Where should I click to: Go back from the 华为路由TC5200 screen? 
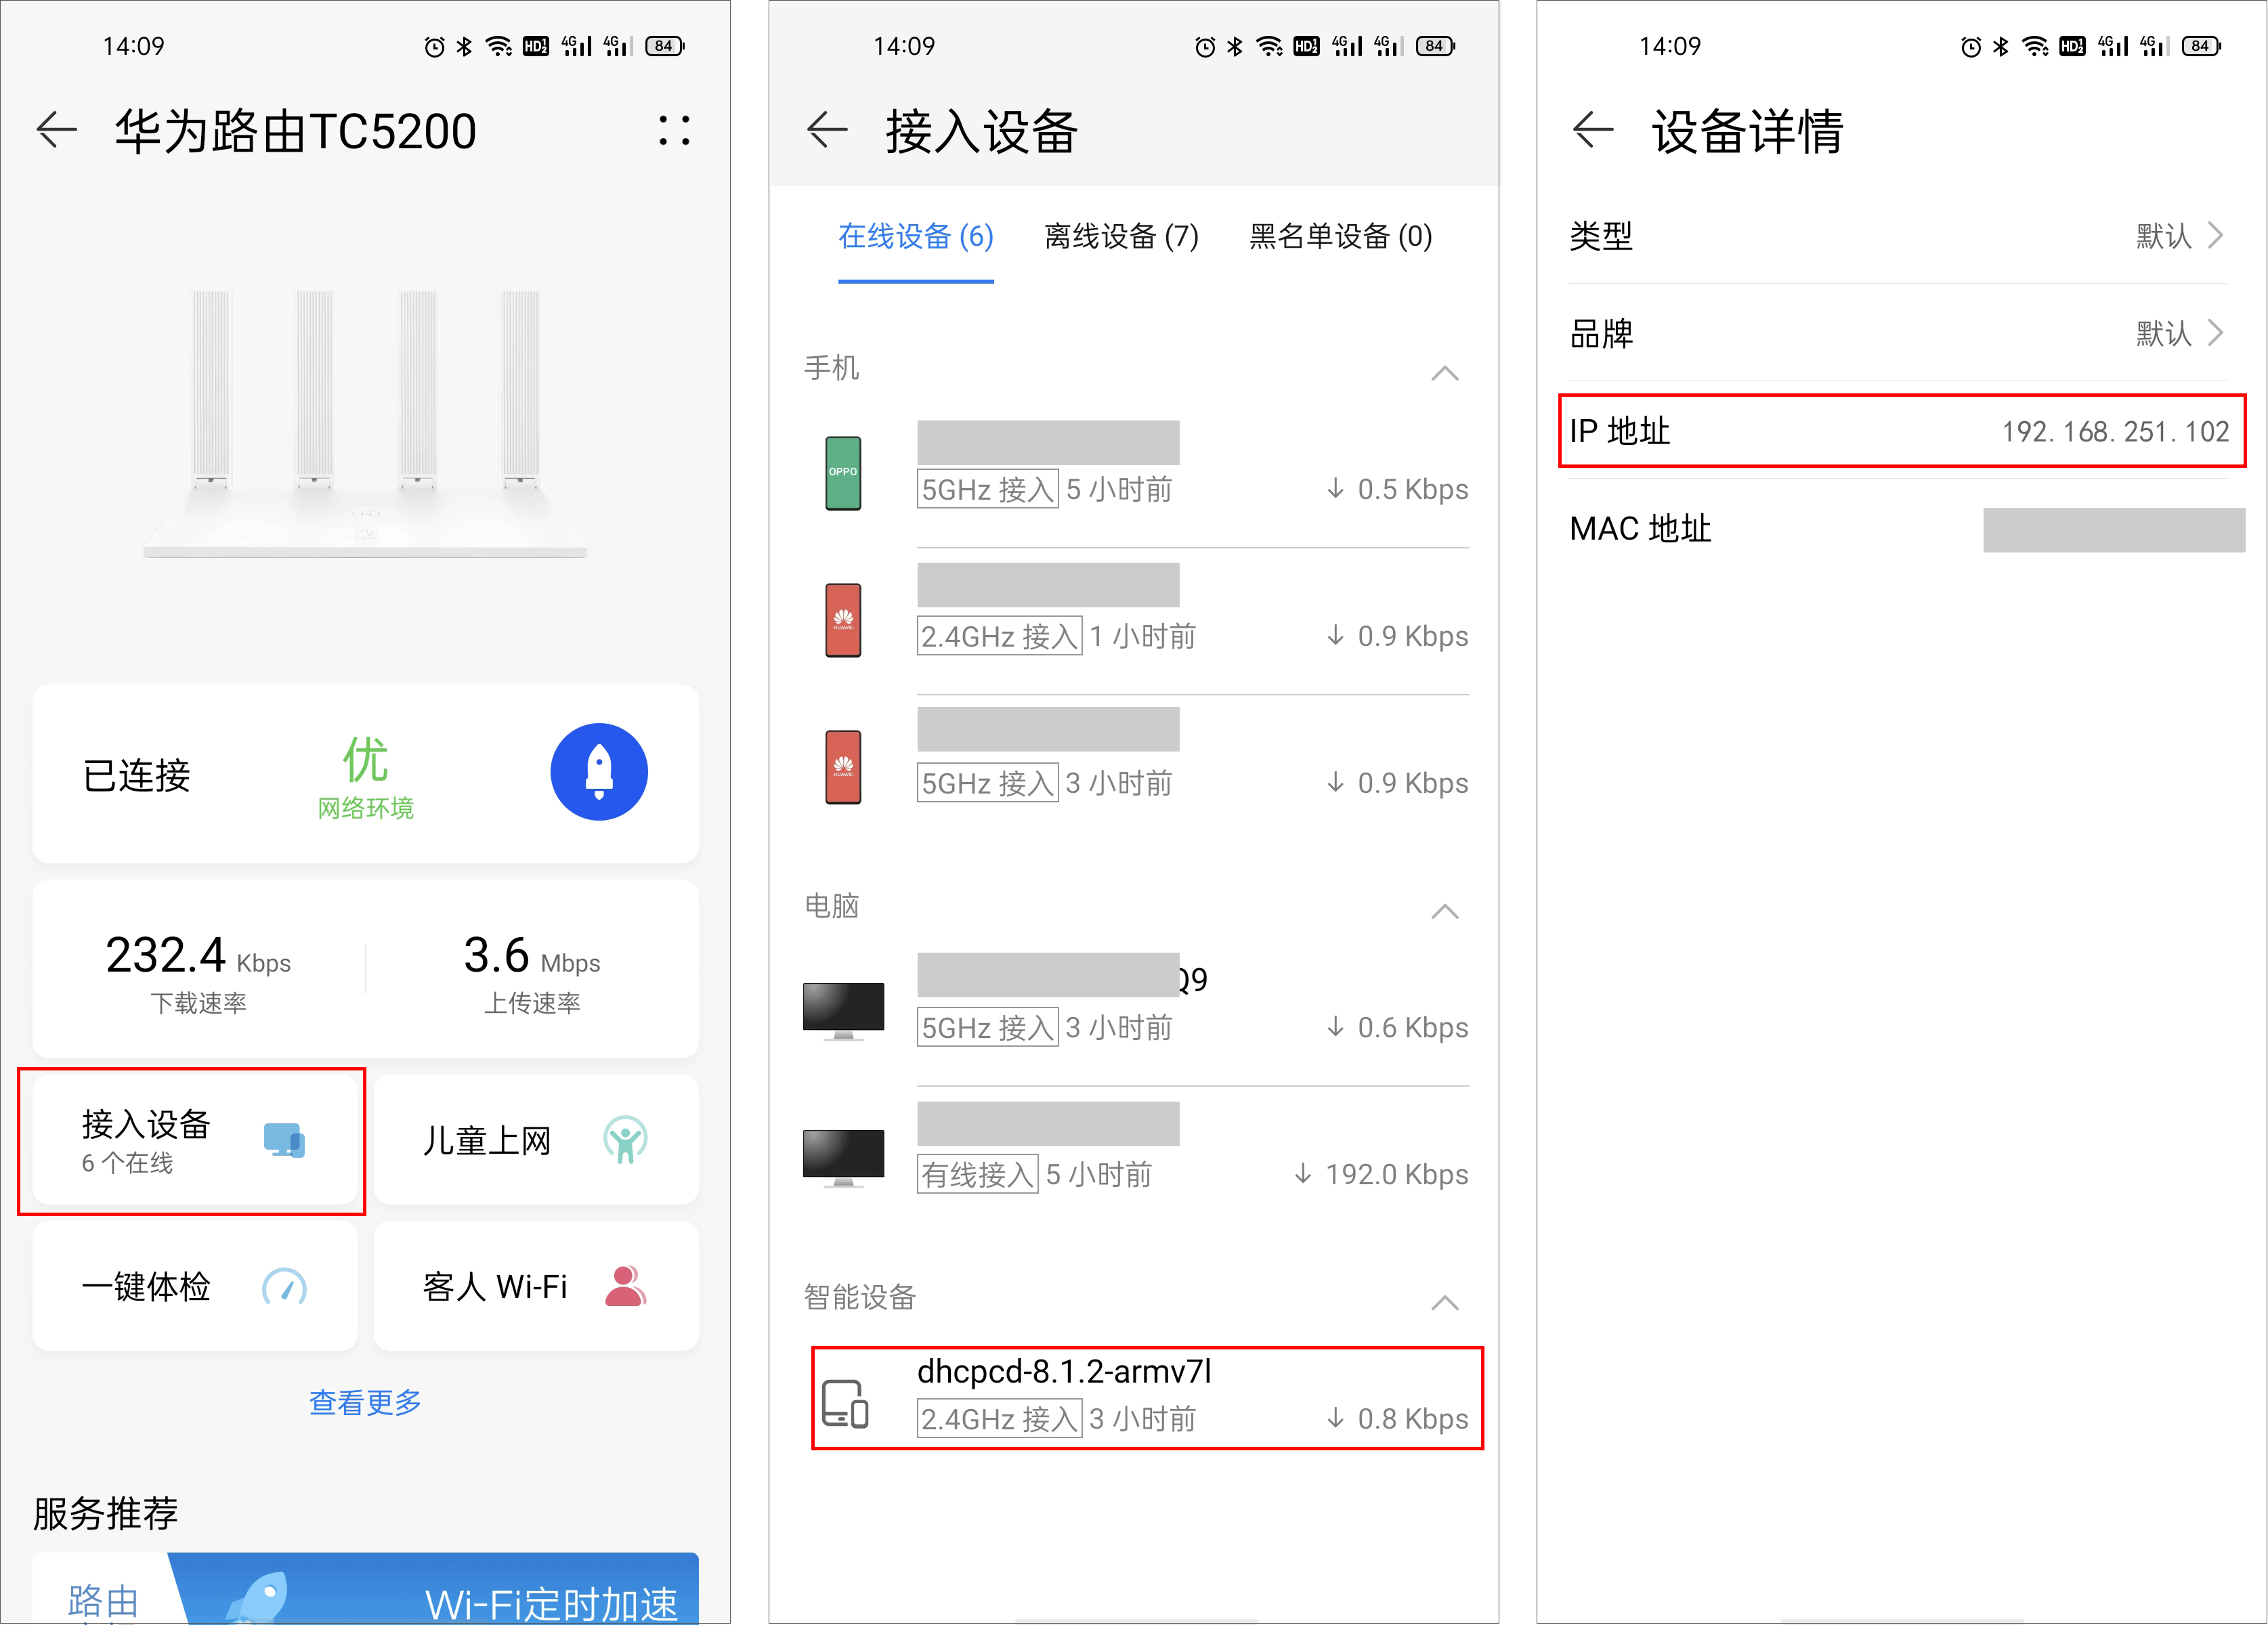coord(57,131)
